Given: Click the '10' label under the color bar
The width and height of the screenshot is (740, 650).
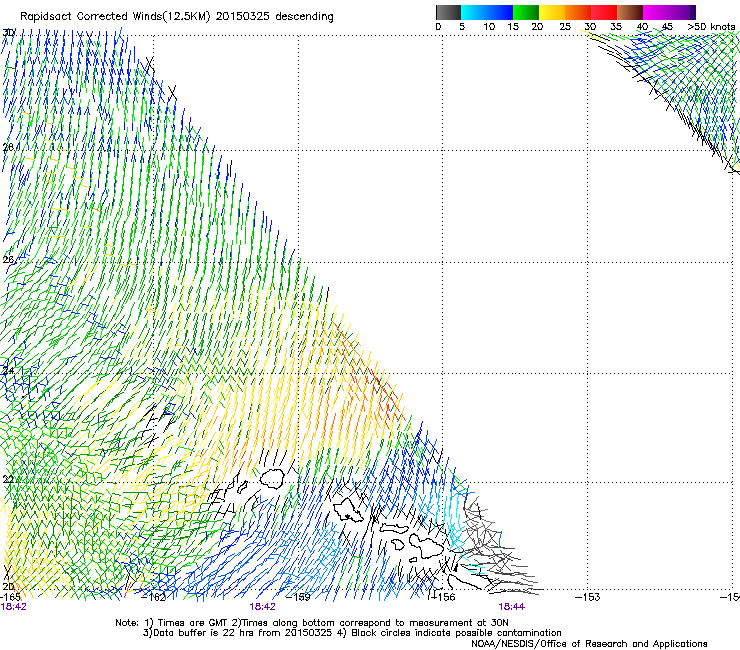Looking at the screenshot, I should (x=489, y=27).
